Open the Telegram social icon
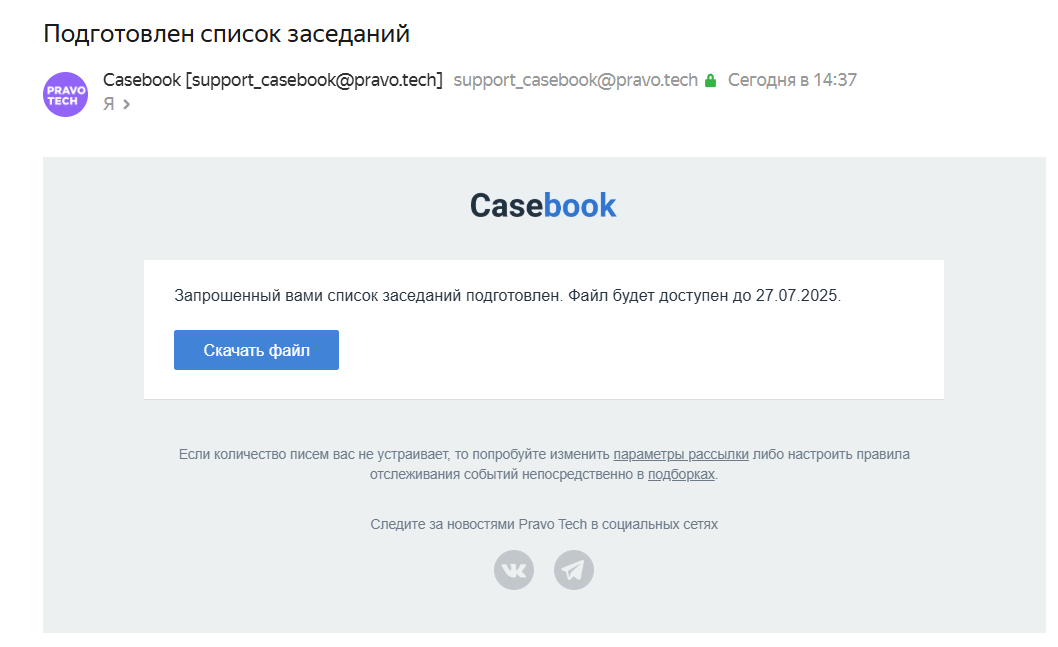Screen dimensions: 1058x647 (x=574, y=570)
